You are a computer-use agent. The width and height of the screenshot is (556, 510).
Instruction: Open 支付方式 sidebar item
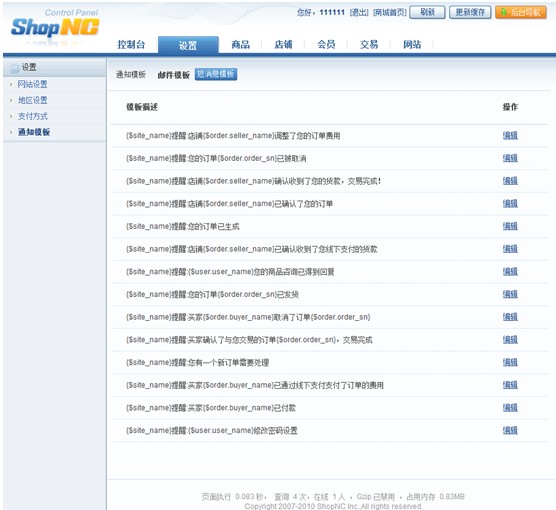click(x=33, y=116)
